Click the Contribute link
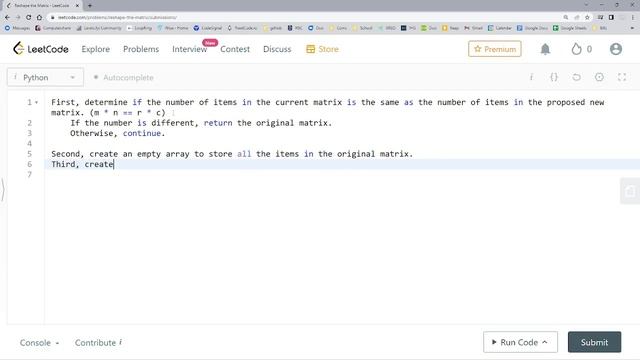Image resolution: width=640 pixels, height=360 pixels. (98, 342)
